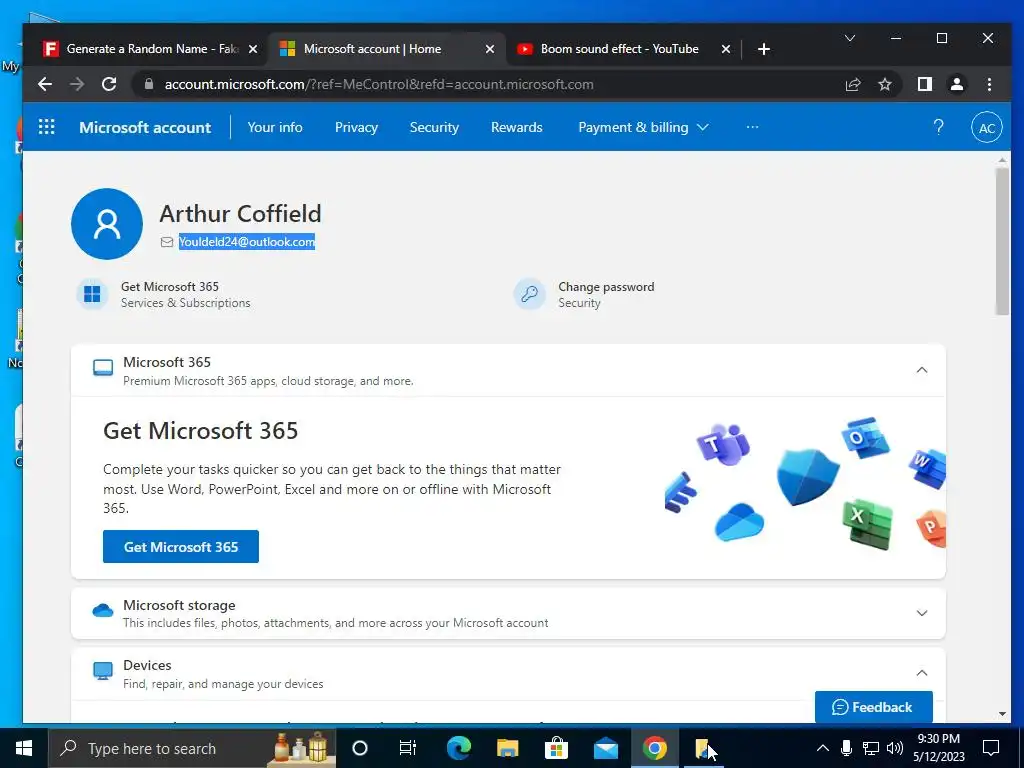
Task: Click the Type here to search box
Action: pos(193,748)
